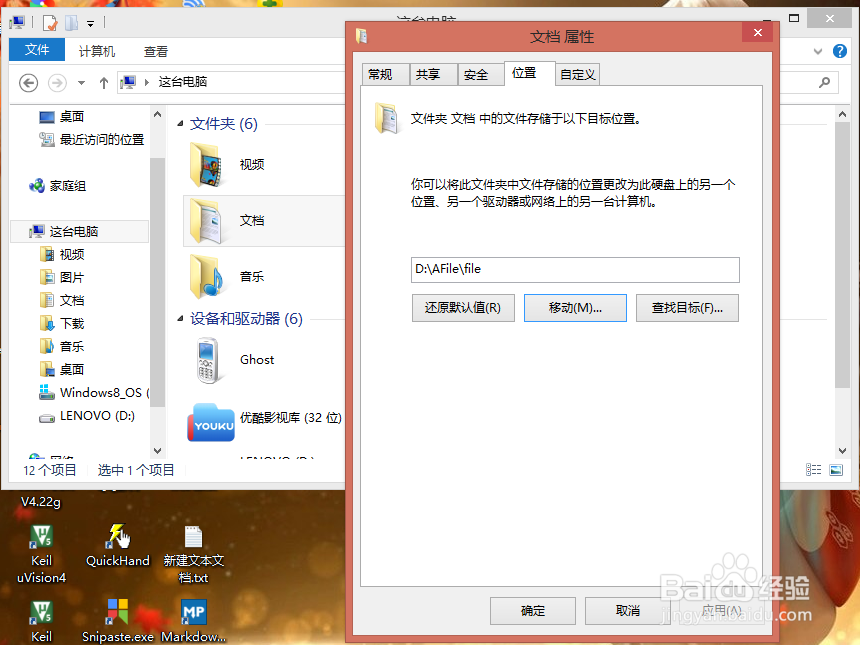This screenshot has width=860, height=645.
Task: Click the folder icon in dialog title bar
Action: (x=361, y=36)
